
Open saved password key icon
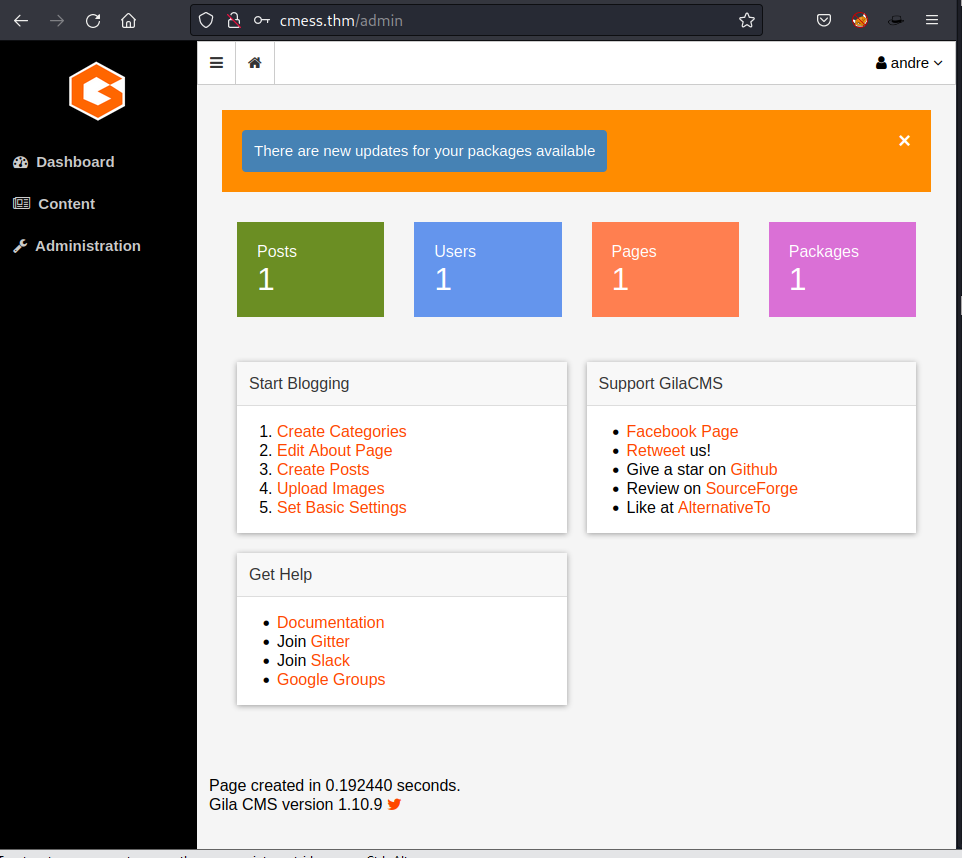262,20
